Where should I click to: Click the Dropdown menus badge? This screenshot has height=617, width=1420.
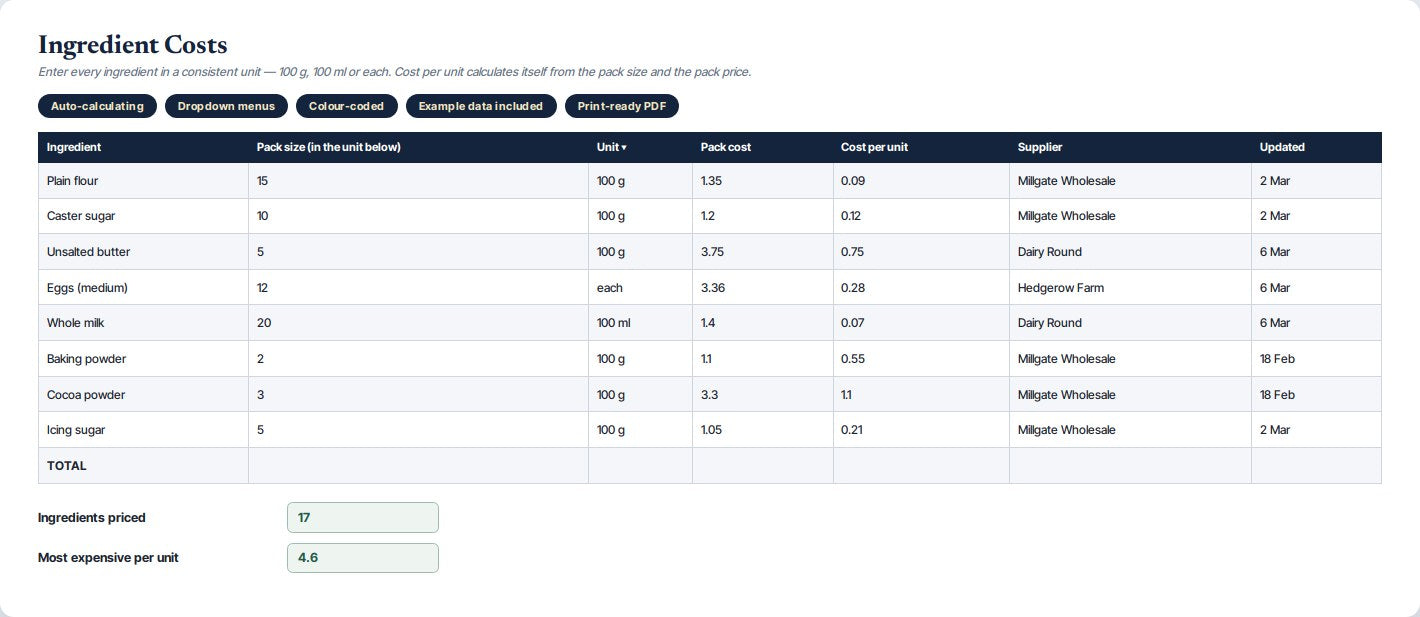226,106
